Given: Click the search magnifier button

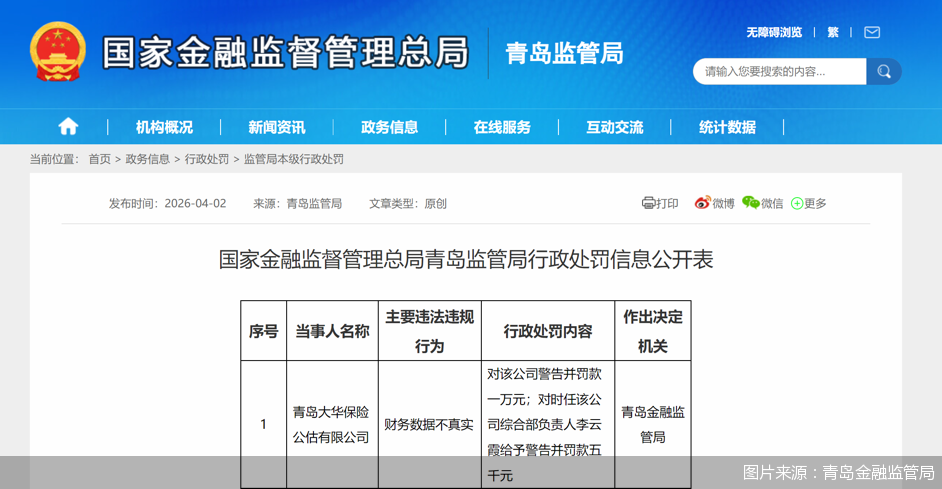Looking at the screenshot, I should (x=884, y=71).
